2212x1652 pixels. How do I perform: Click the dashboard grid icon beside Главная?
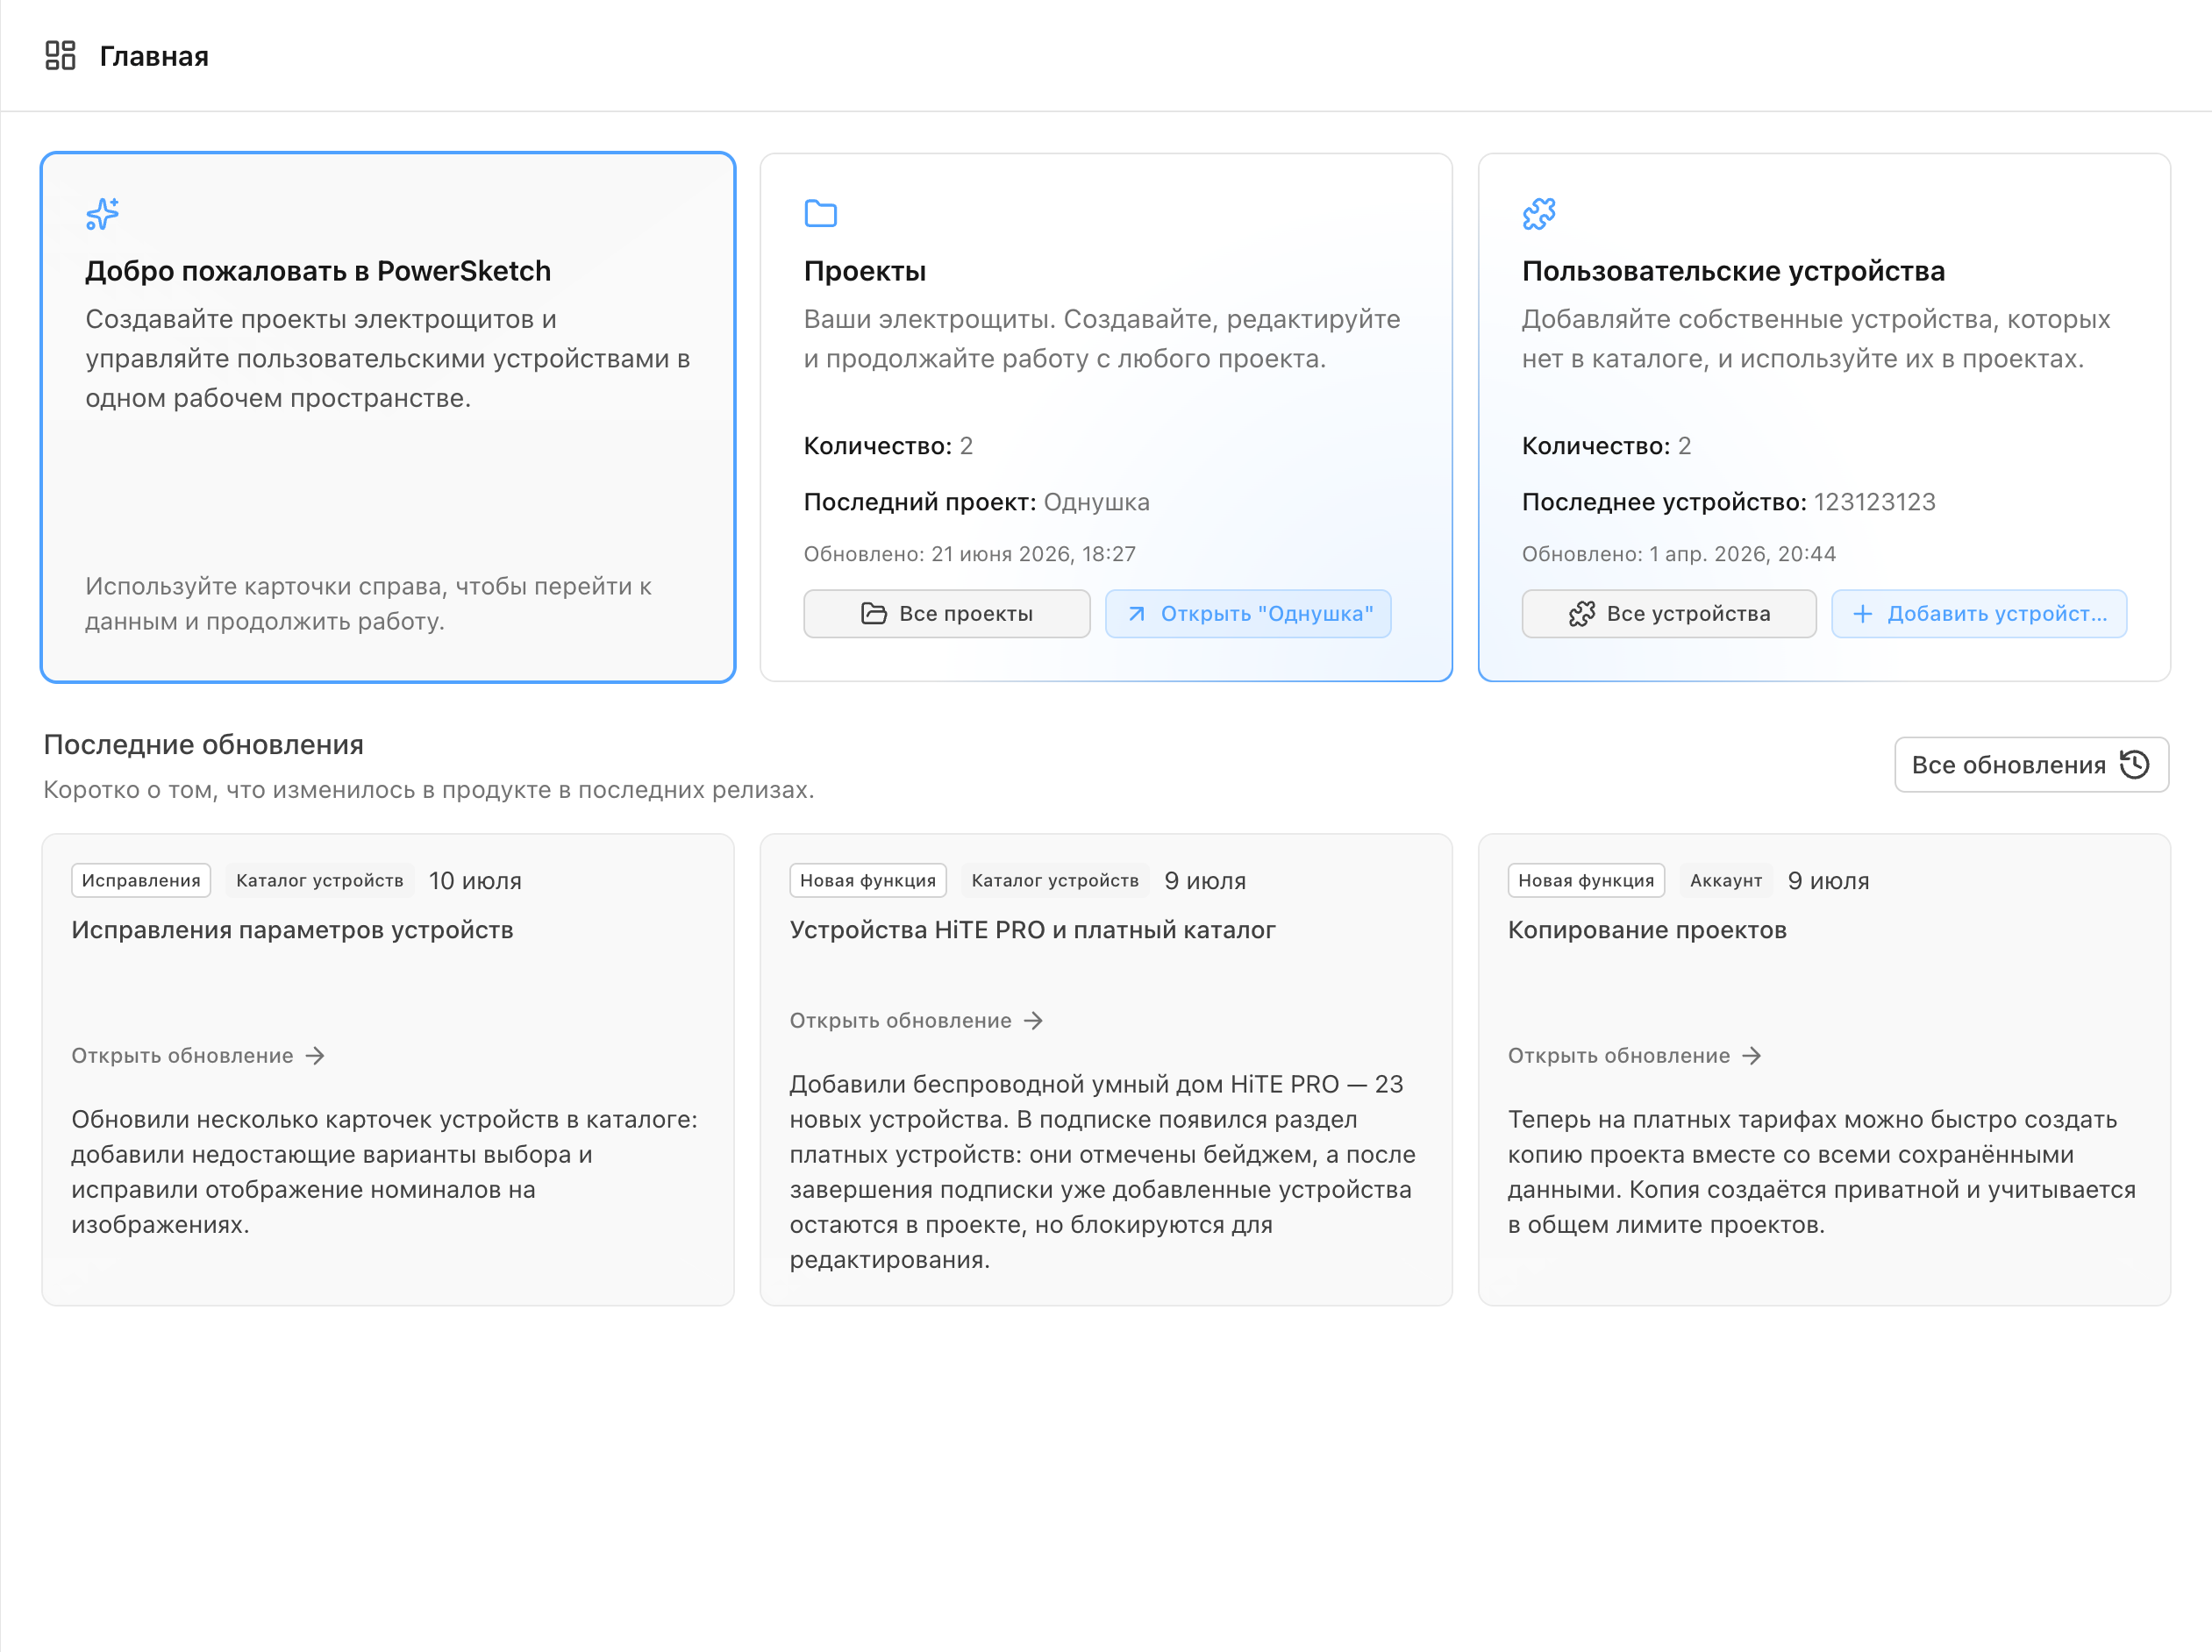click(x=60, y=56)
